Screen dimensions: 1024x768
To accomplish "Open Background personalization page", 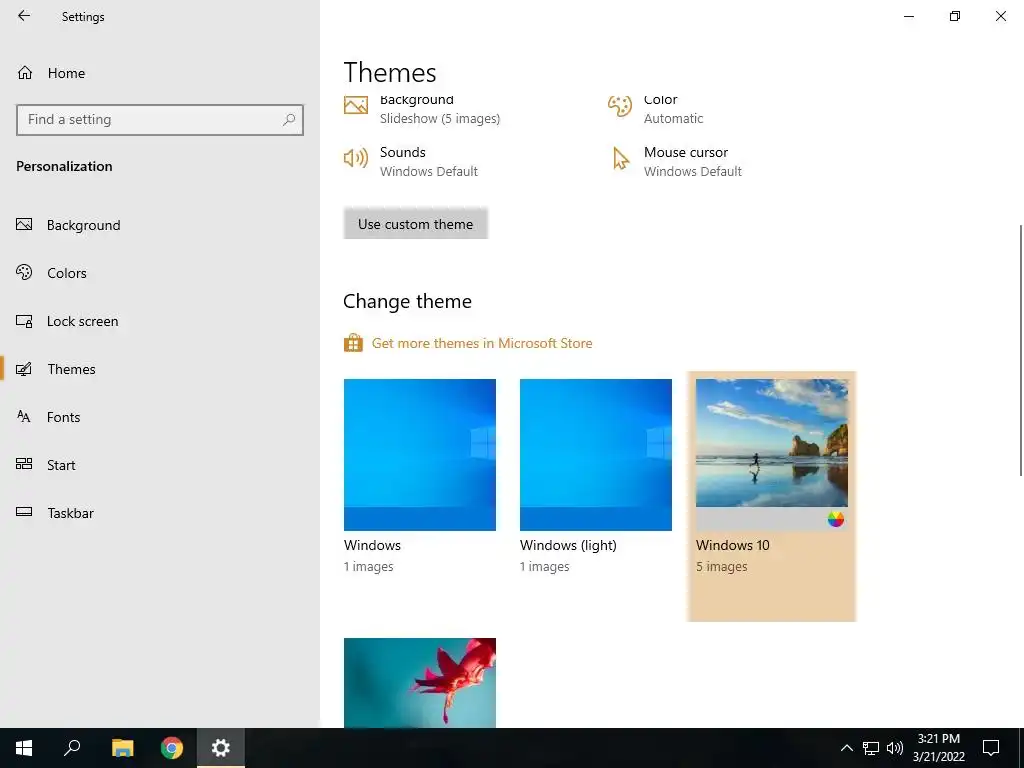I will 84,225.
